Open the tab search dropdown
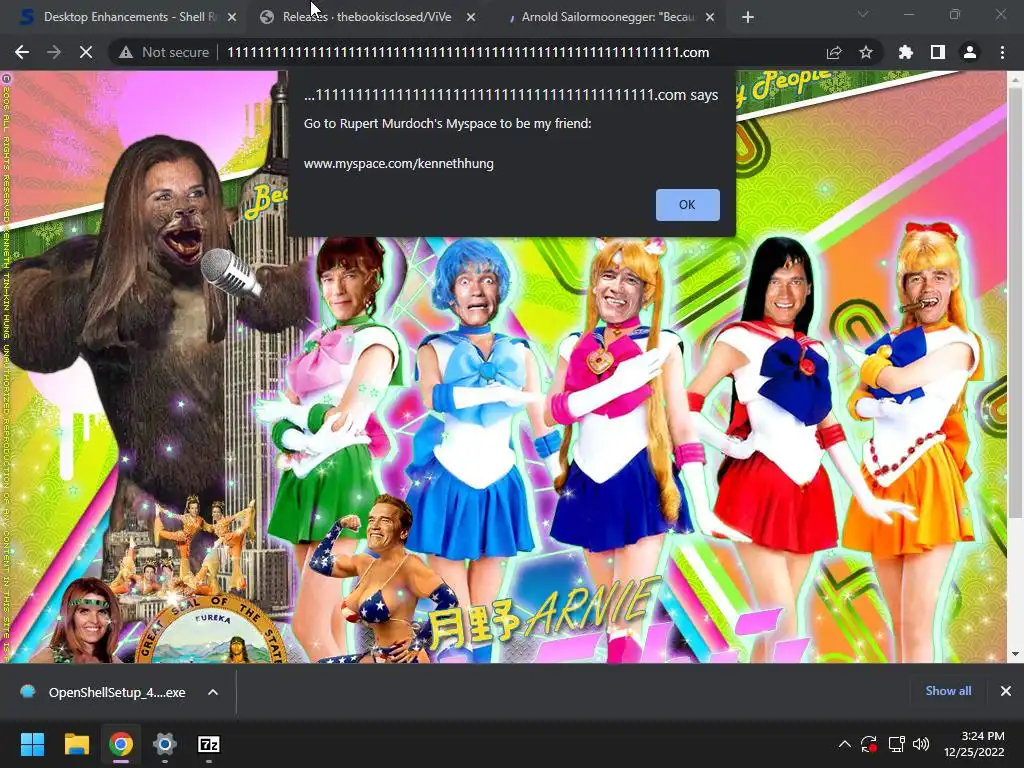The height and width of the screenshot is (768, 1024). point(863,14)
